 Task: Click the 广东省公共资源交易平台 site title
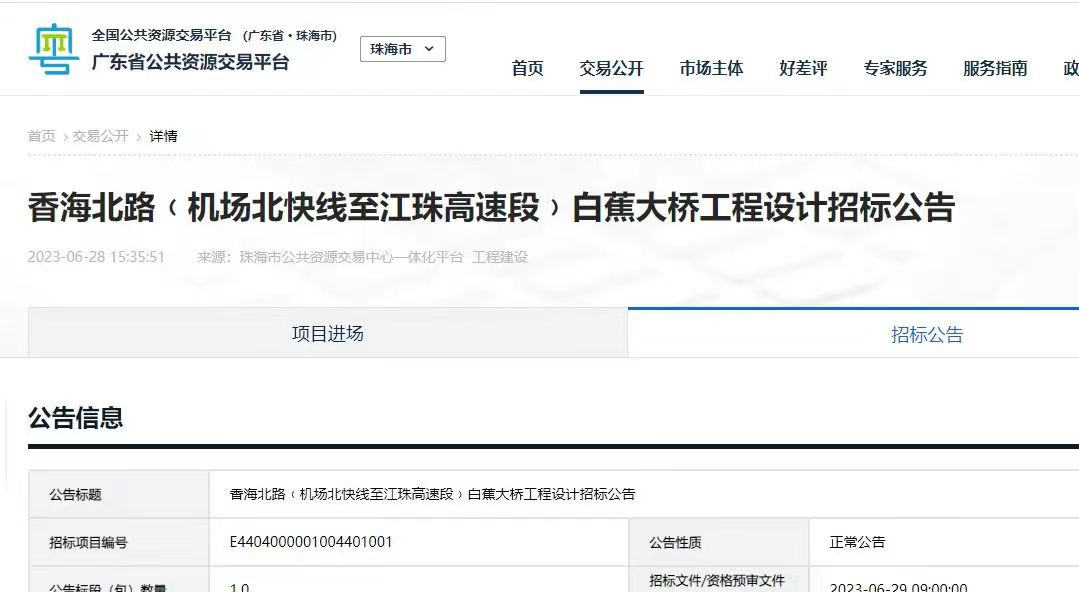(x=190, y=62)
